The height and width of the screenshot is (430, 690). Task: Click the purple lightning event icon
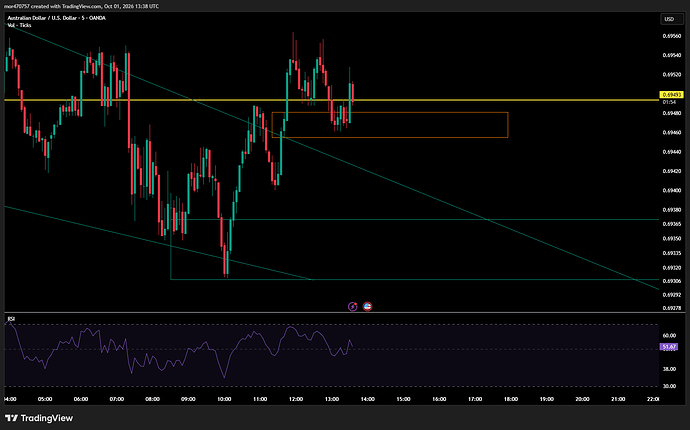coord(352,306)
